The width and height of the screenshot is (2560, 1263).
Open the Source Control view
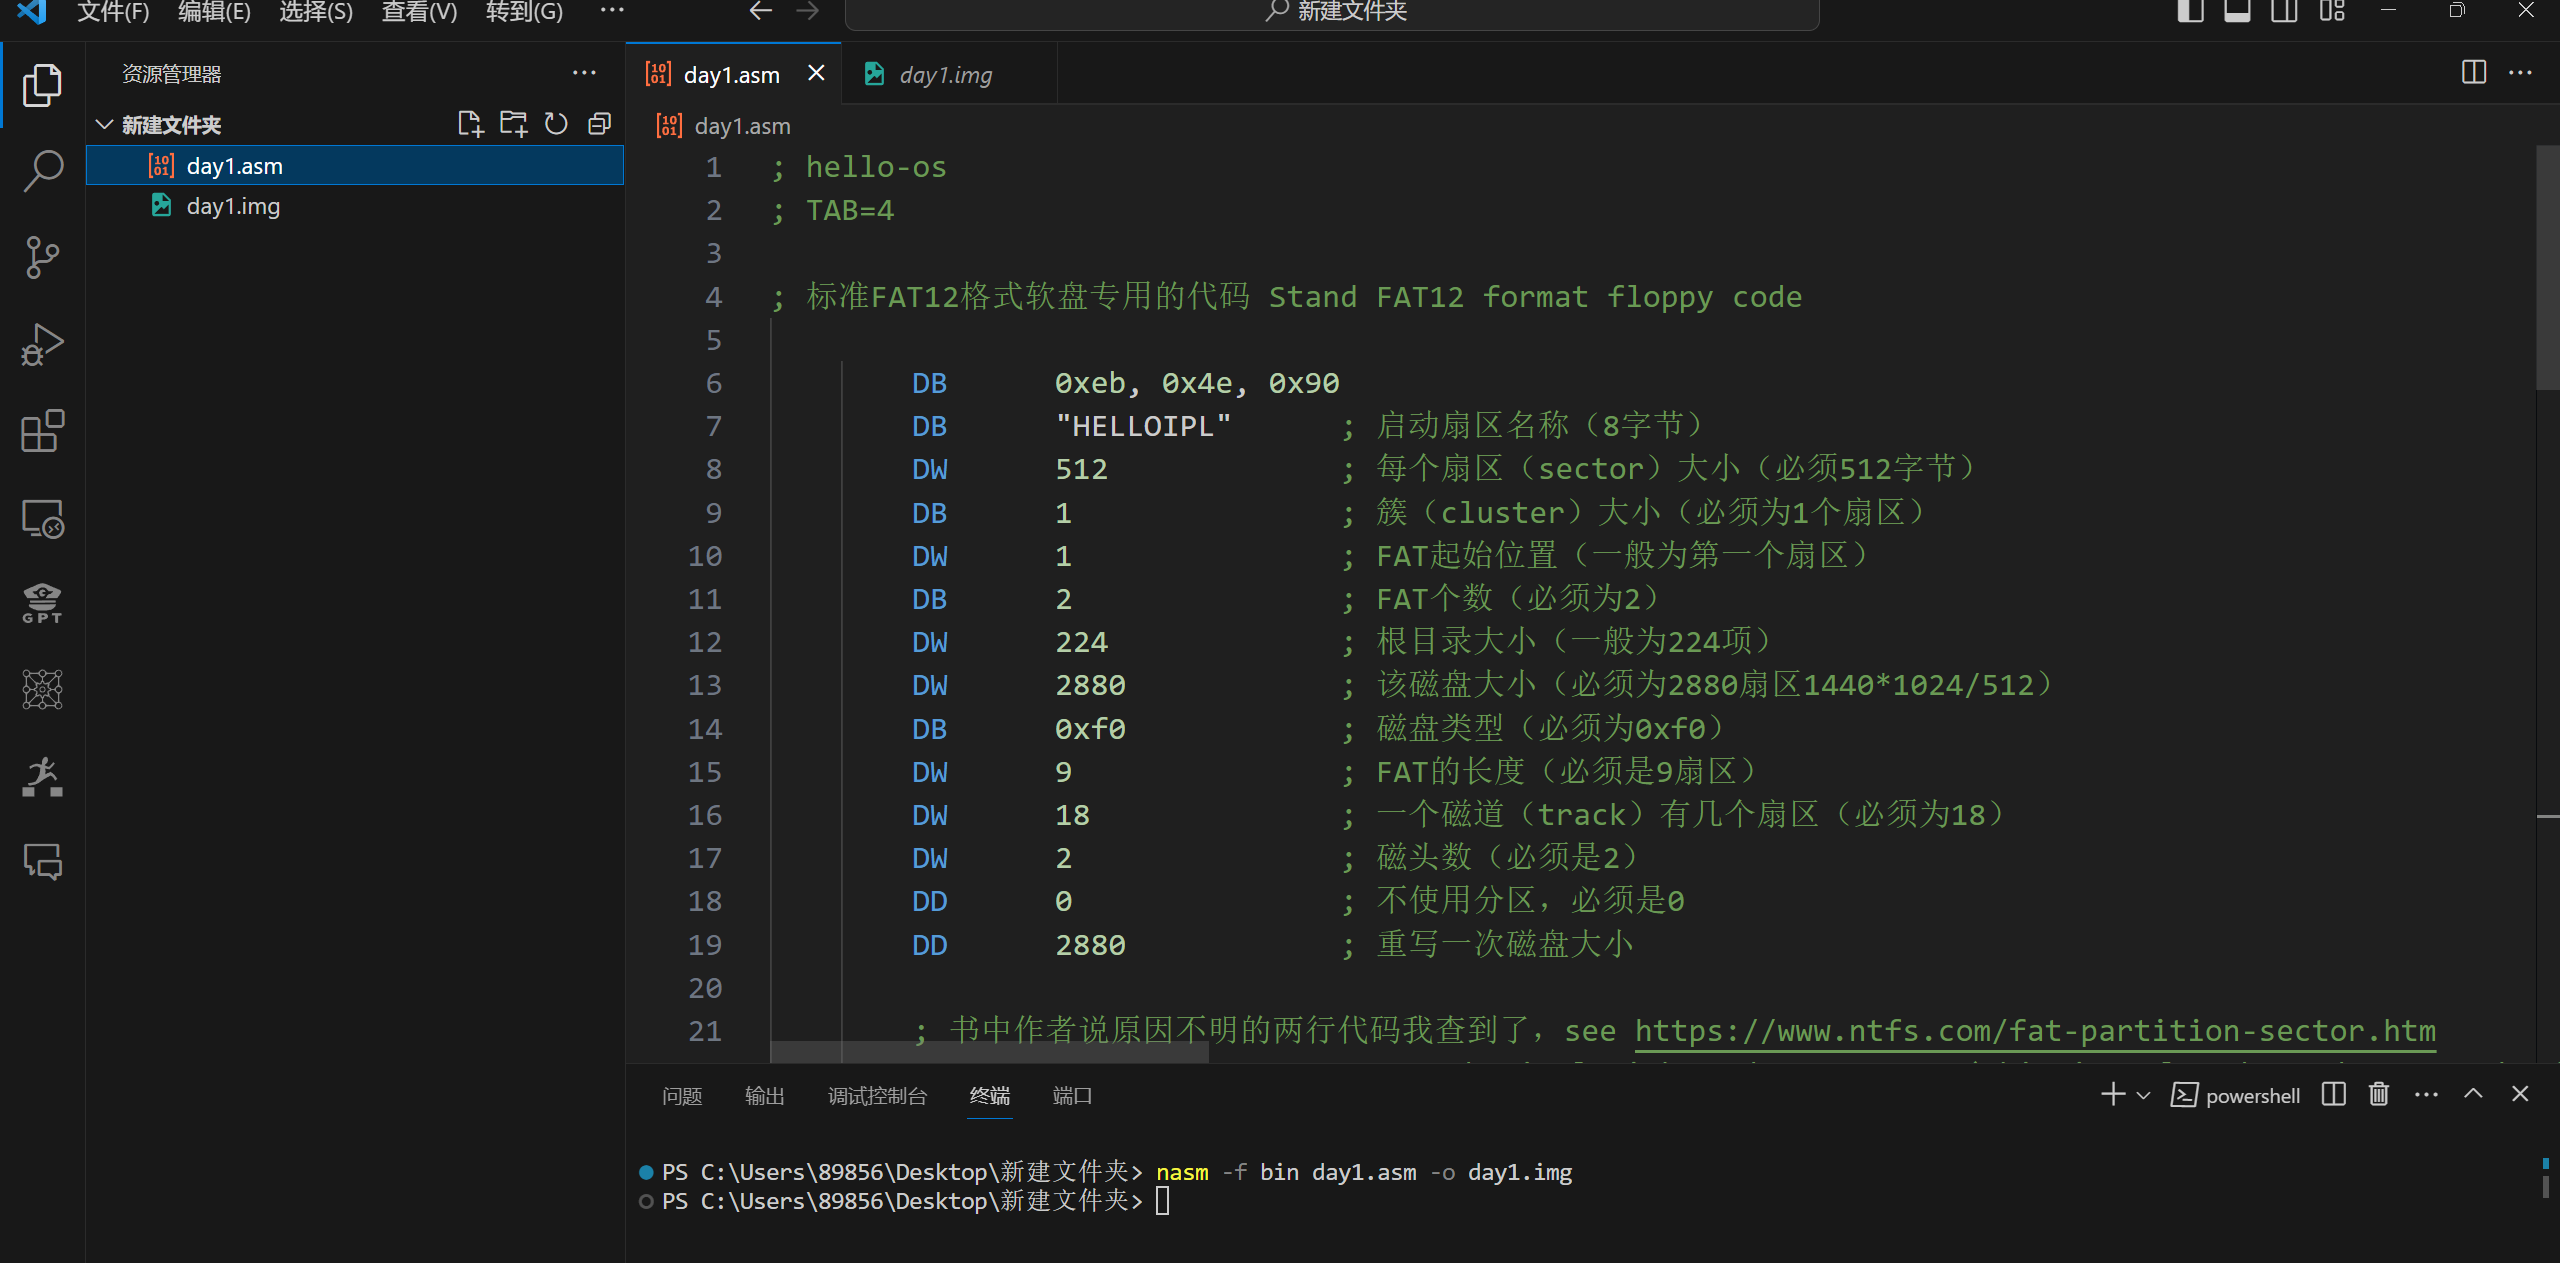42,258
